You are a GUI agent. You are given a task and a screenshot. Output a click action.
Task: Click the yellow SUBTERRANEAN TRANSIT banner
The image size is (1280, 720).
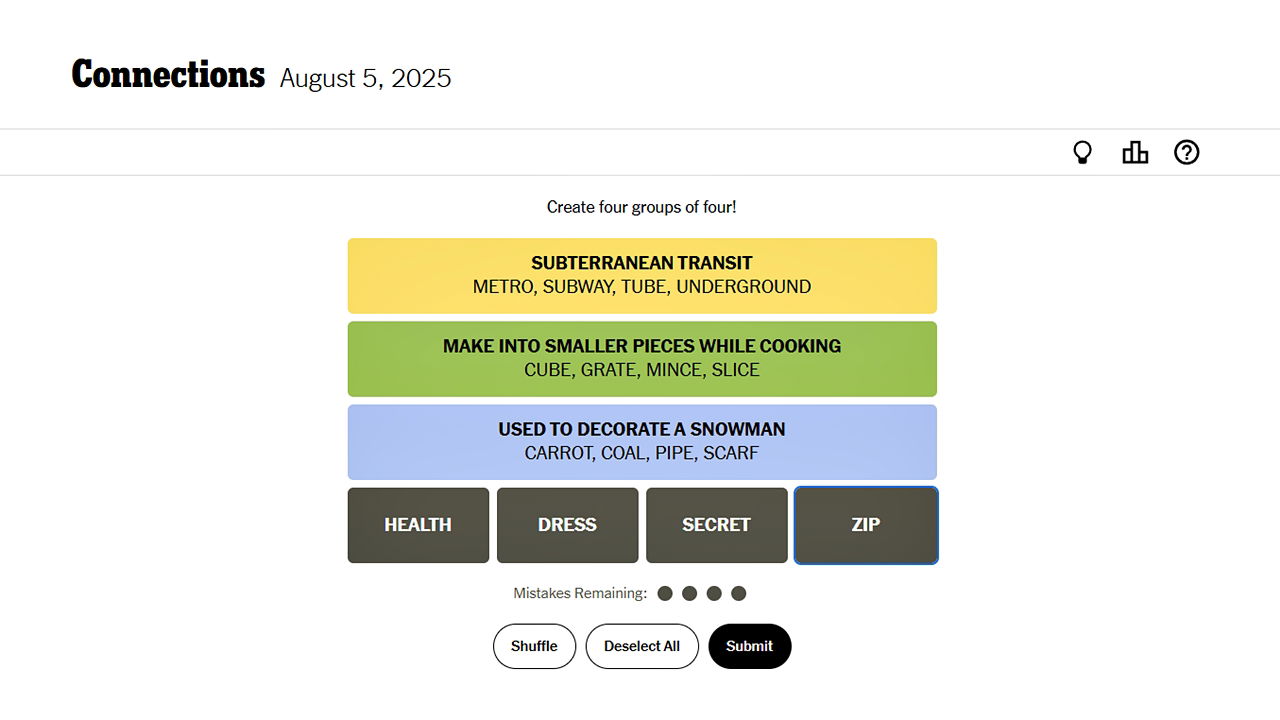click(642, 275)
